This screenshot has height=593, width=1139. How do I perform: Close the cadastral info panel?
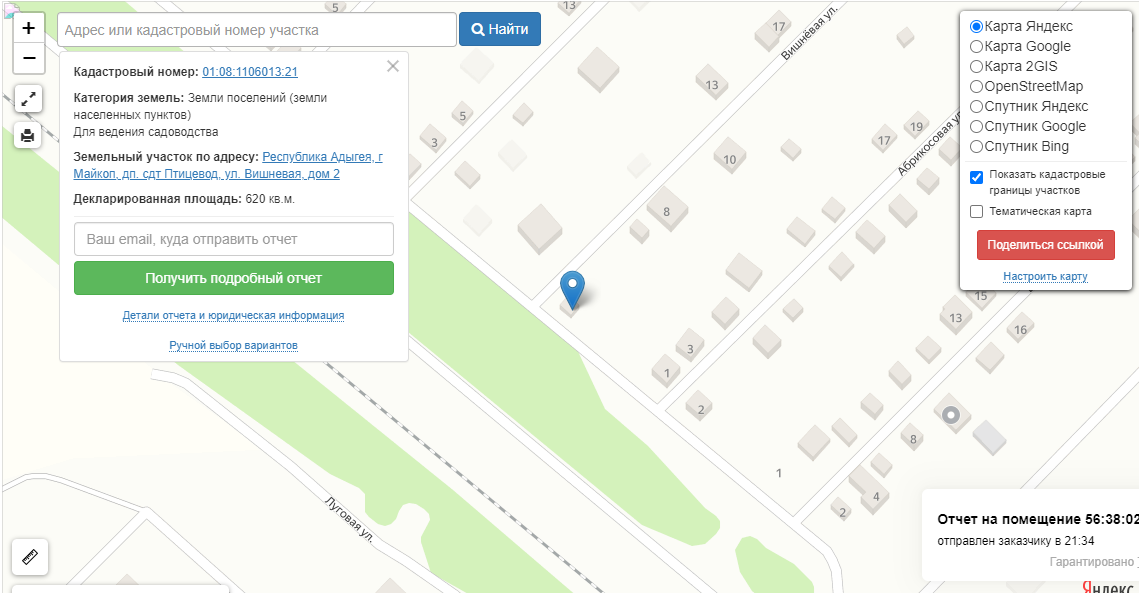click(x=393, y=66)
